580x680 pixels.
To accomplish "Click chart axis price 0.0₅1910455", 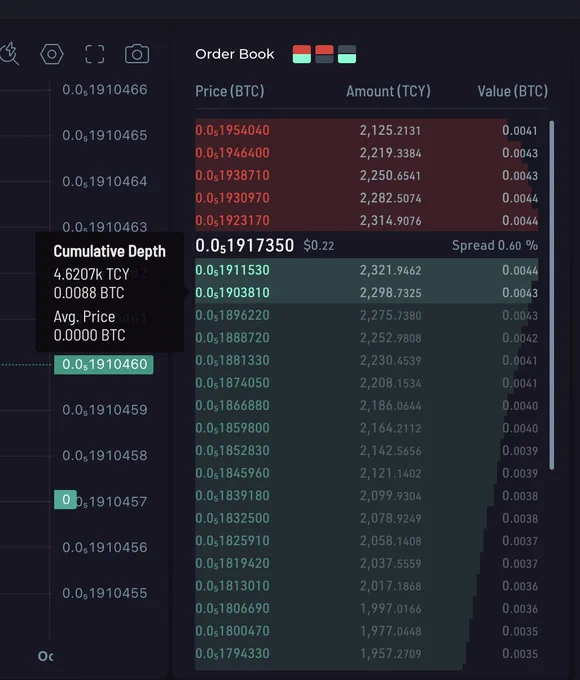I will pyautogui.click(x=105, y=593).
